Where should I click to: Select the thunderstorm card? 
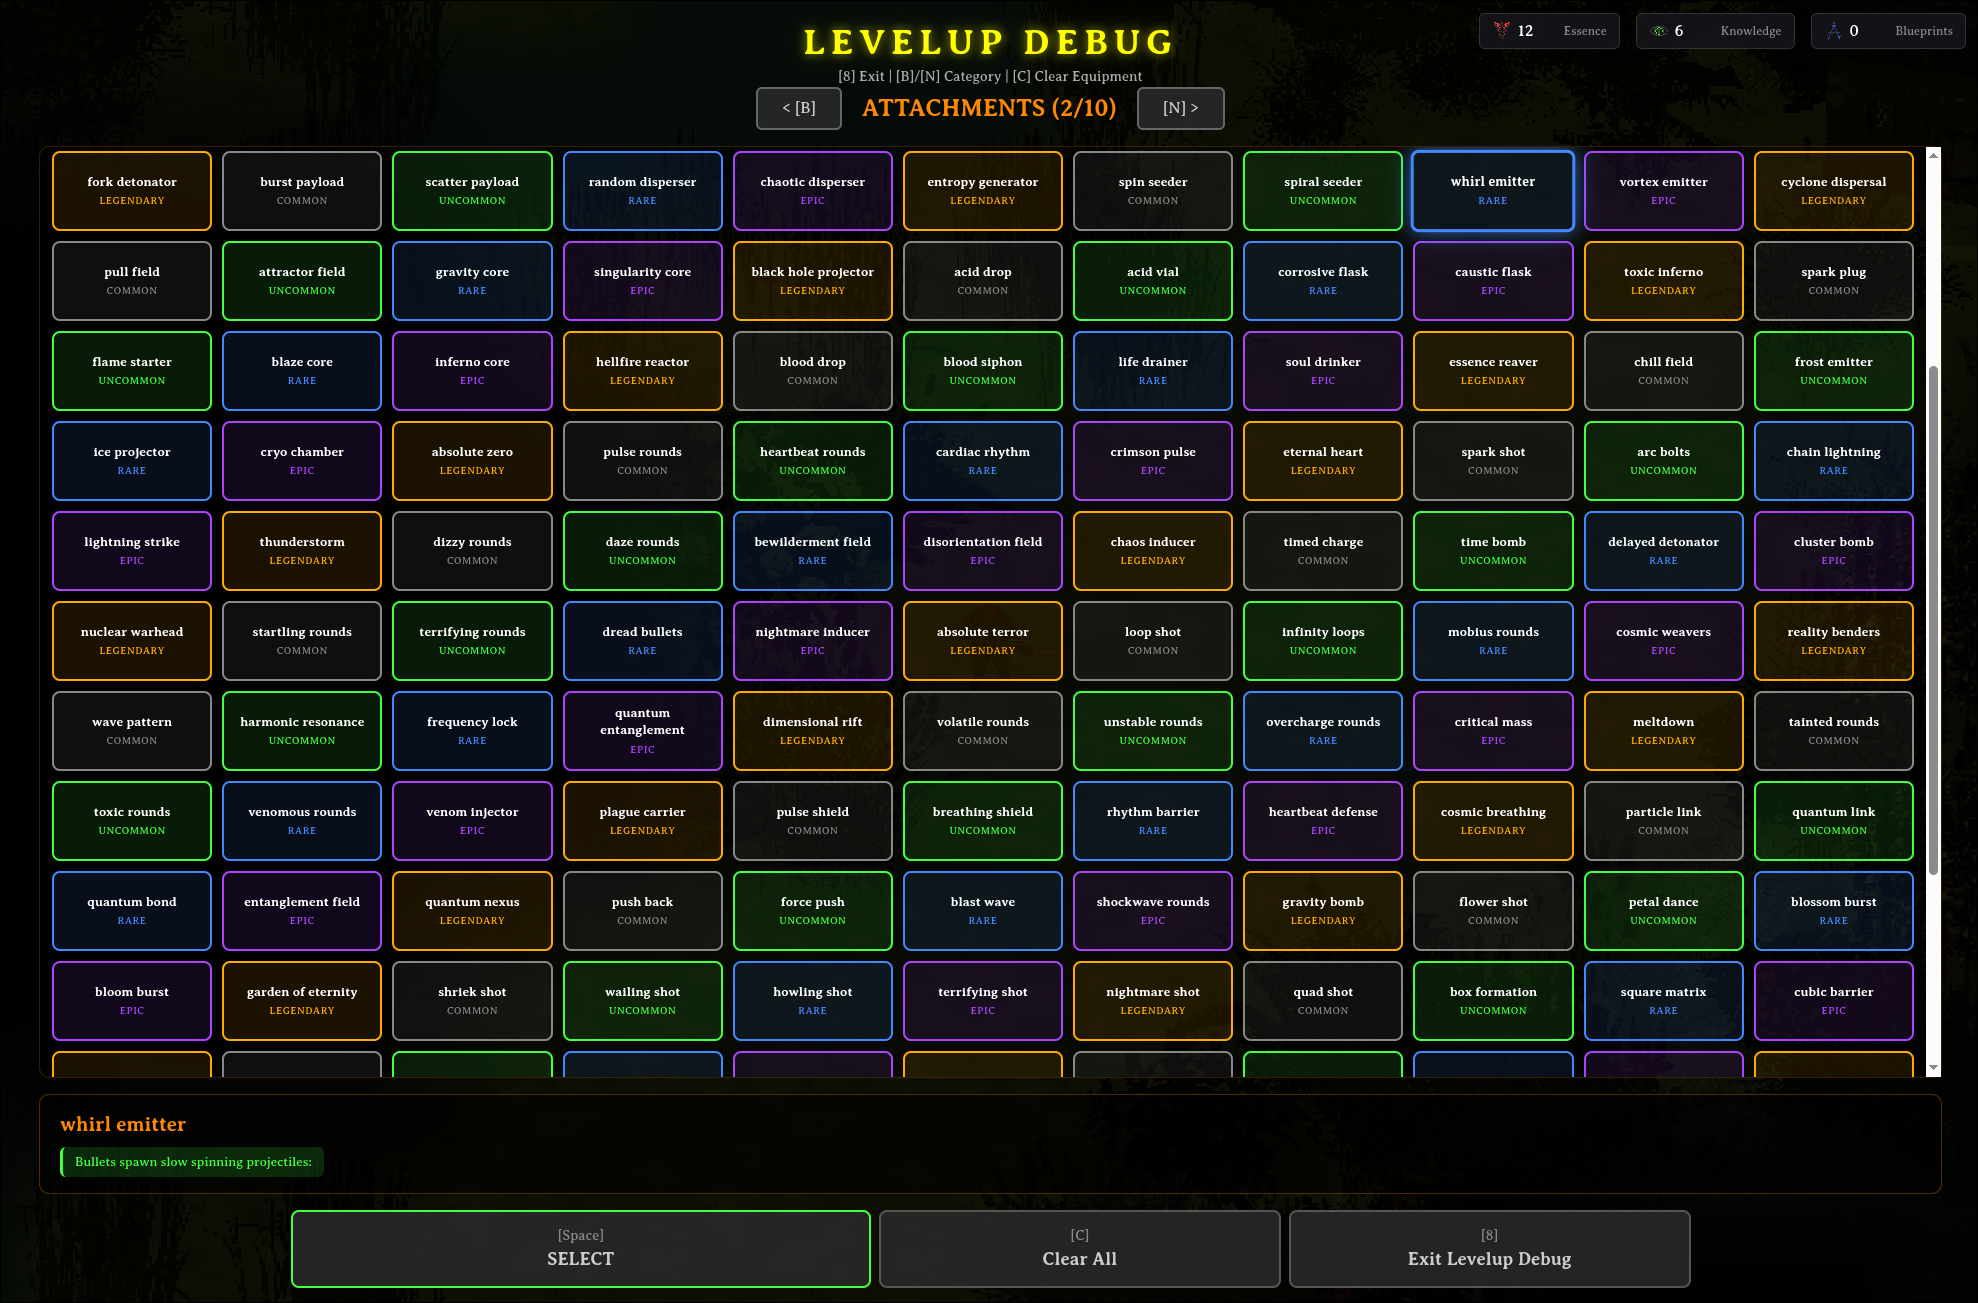302,551
